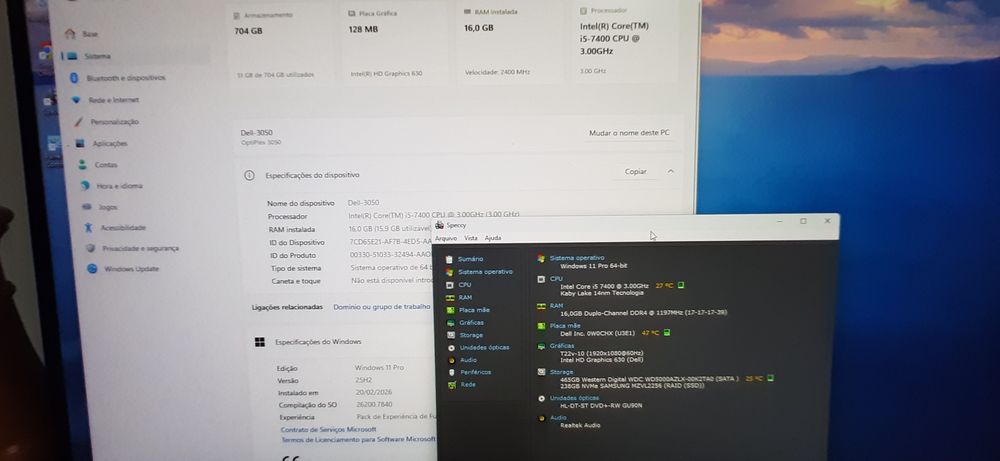Select Unidades ópticas in Speccy sidebar

(484, 348)
